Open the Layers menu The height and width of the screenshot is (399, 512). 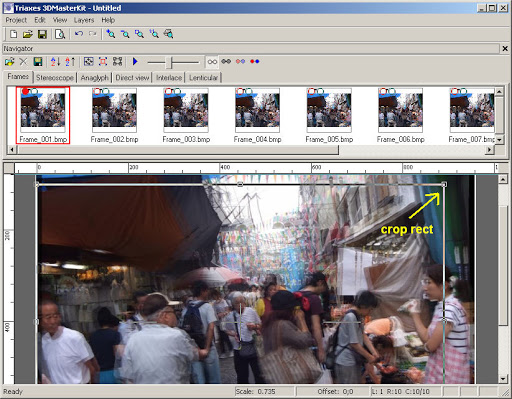click(84, 20)
